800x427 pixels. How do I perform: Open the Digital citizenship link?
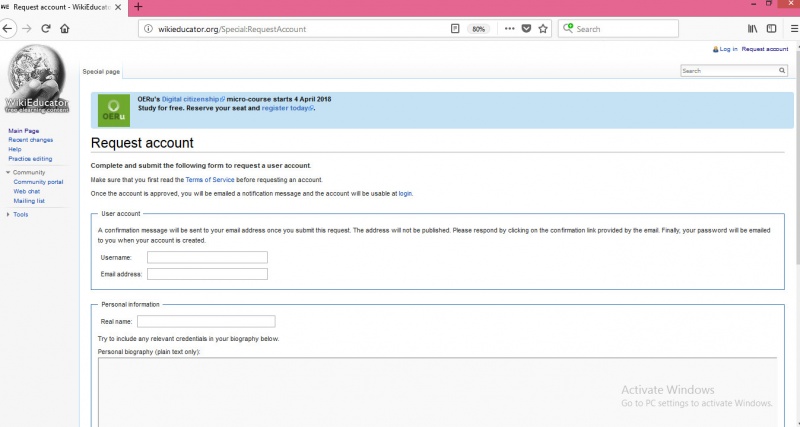click(x=193, y=99)
